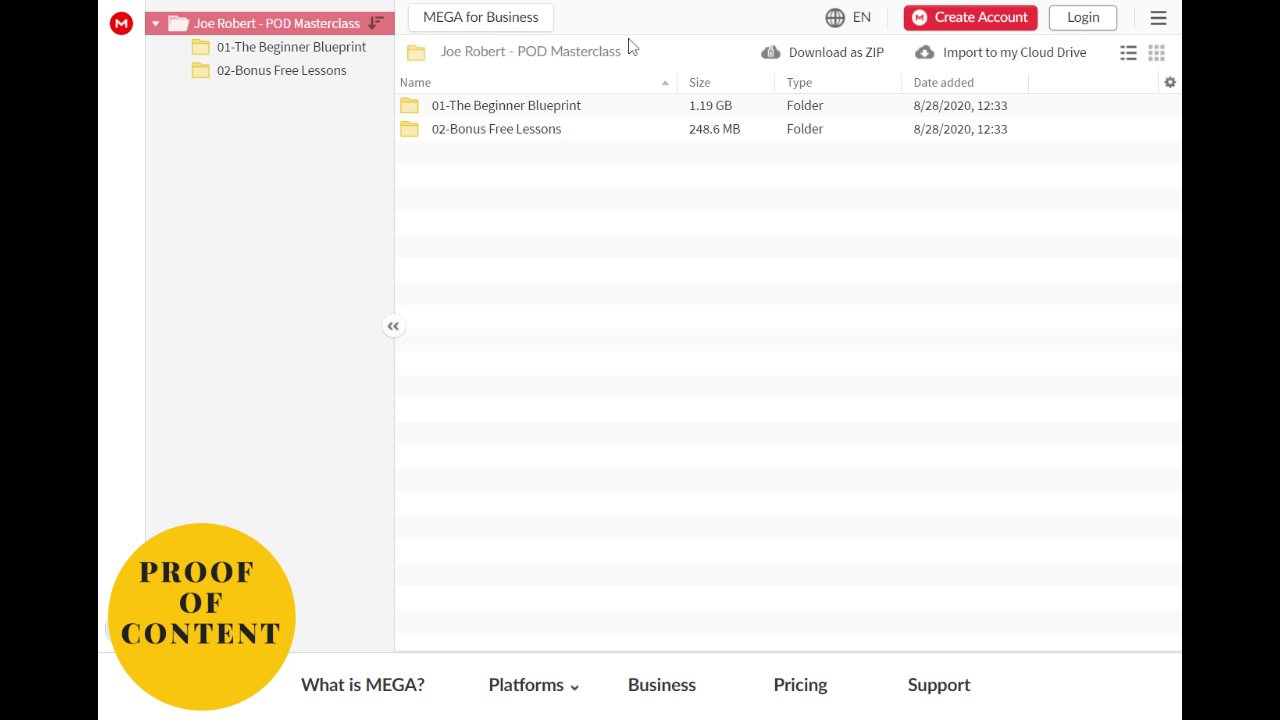Select 01-The Beginner Blueprint in sidebar tree
The image size is (1280, 720).
point(291,47)
